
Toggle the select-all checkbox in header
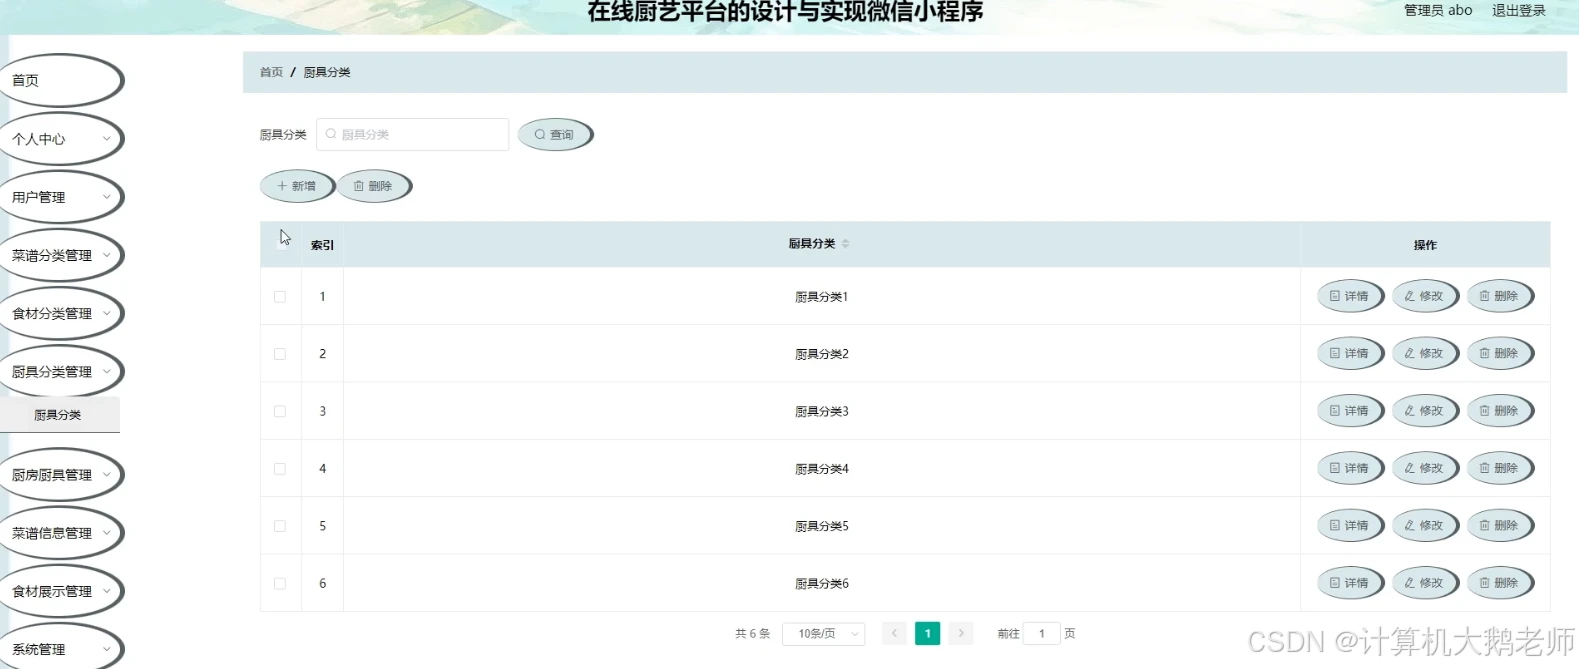280,243
